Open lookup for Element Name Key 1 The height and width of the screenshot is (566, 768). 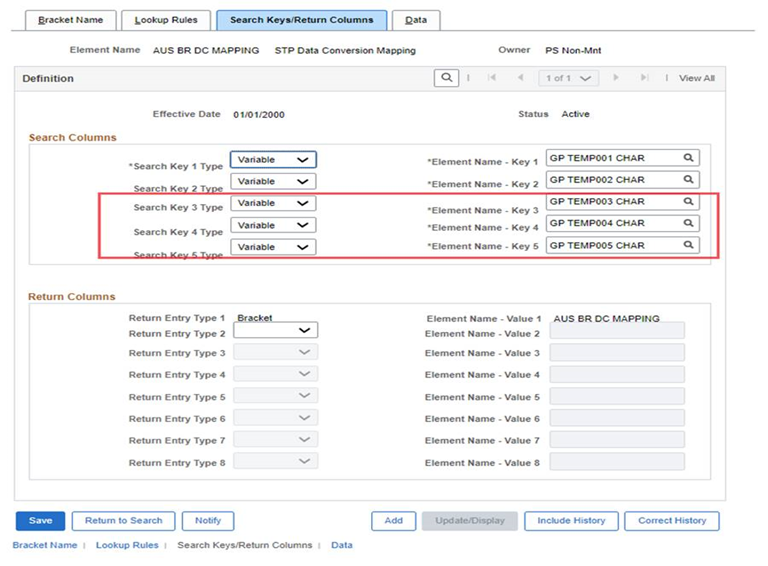(x=688, y=158)
